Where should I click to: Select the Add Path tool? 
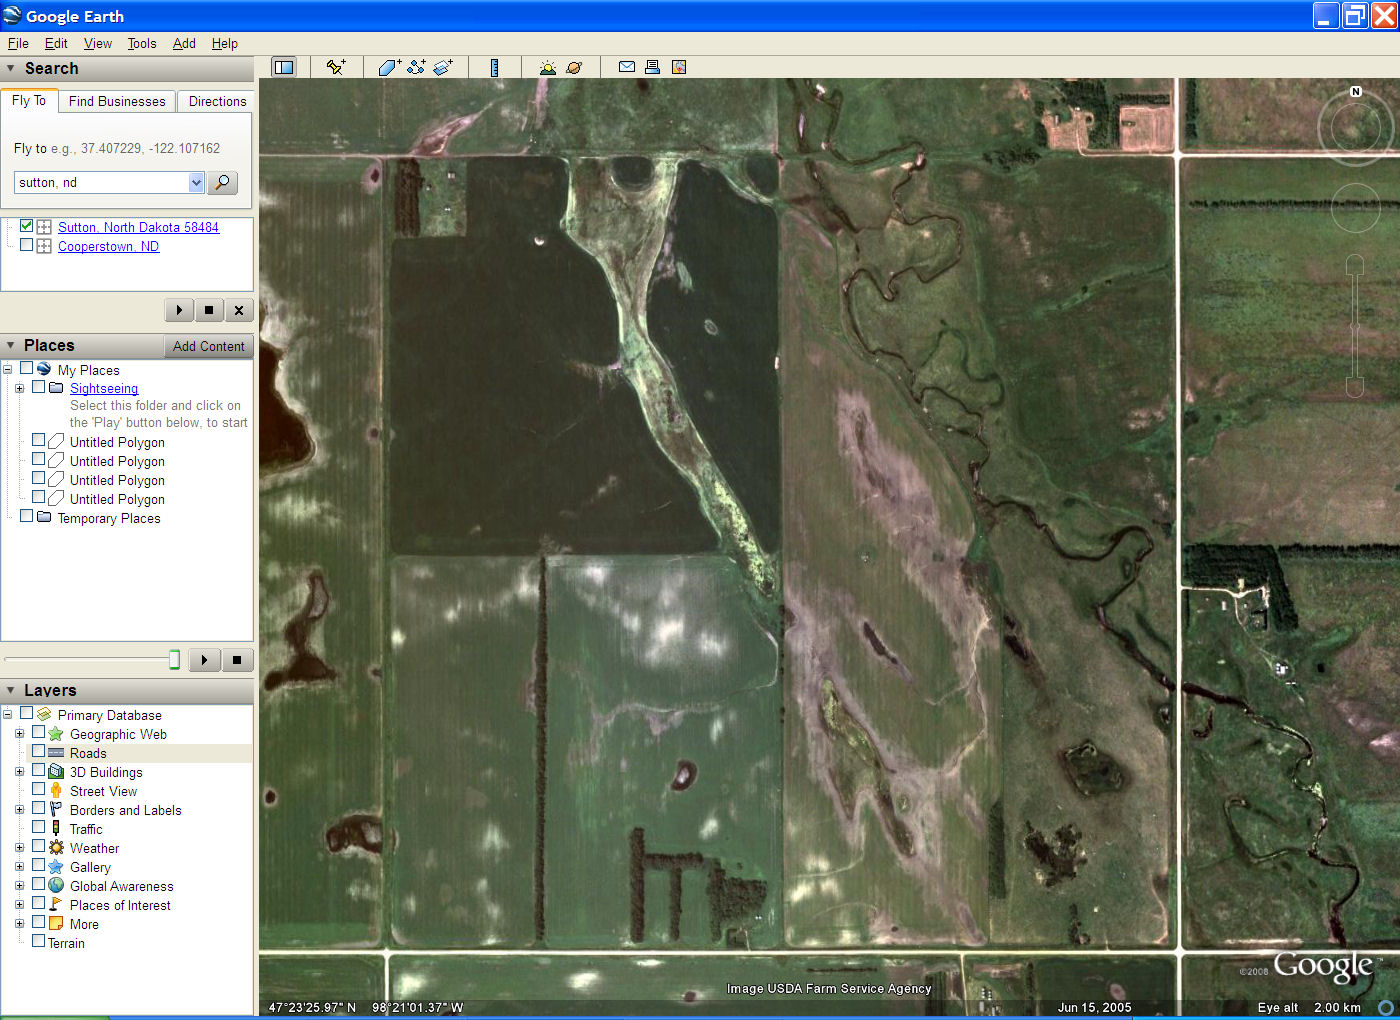(416, 67)
